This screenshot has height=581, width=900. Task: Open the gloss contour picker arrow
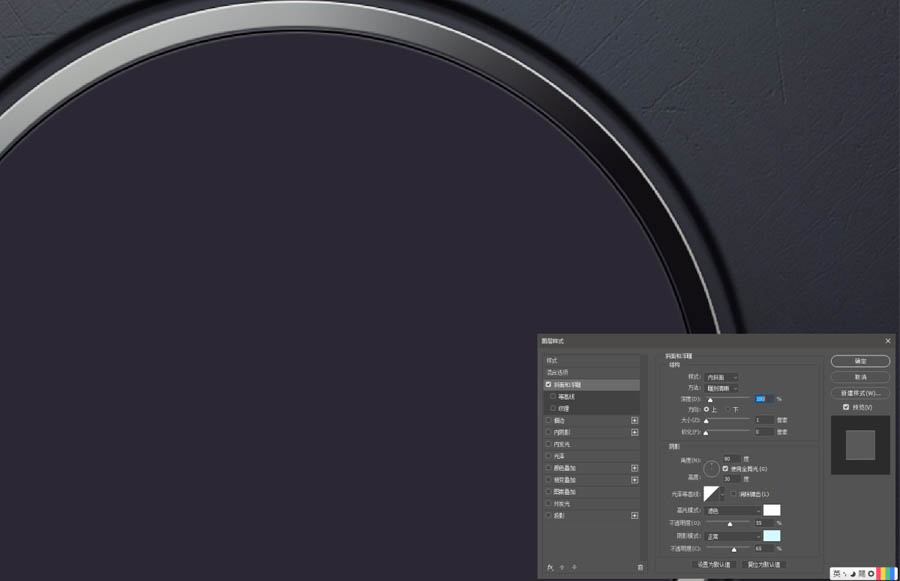[x=723, y=494]
